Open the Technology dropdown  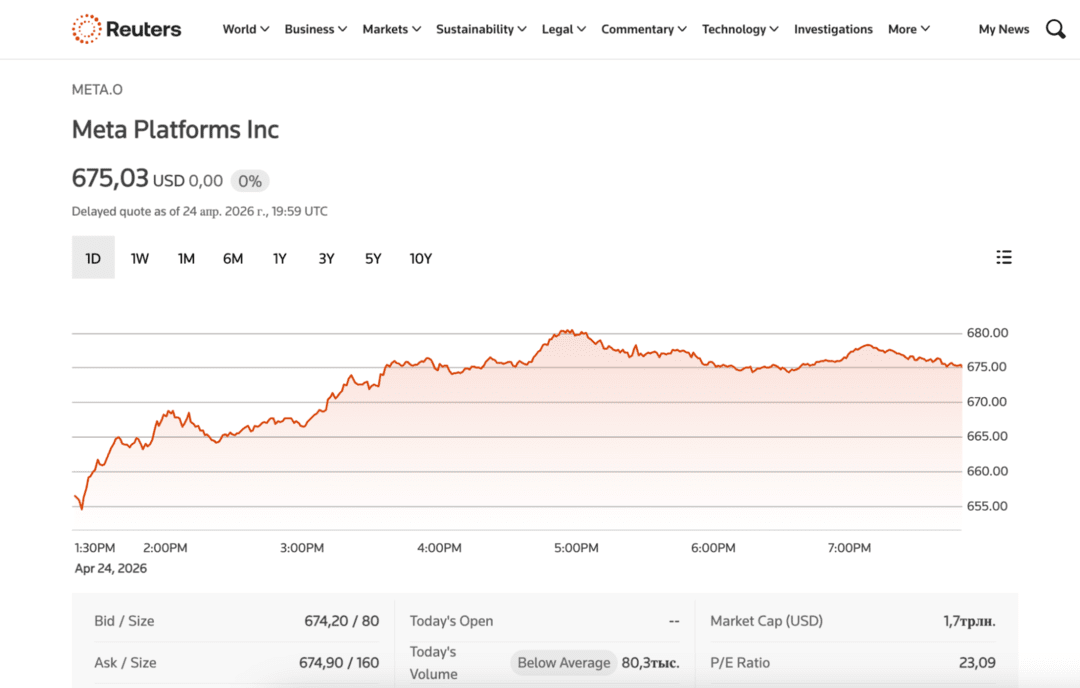(740, 29)
